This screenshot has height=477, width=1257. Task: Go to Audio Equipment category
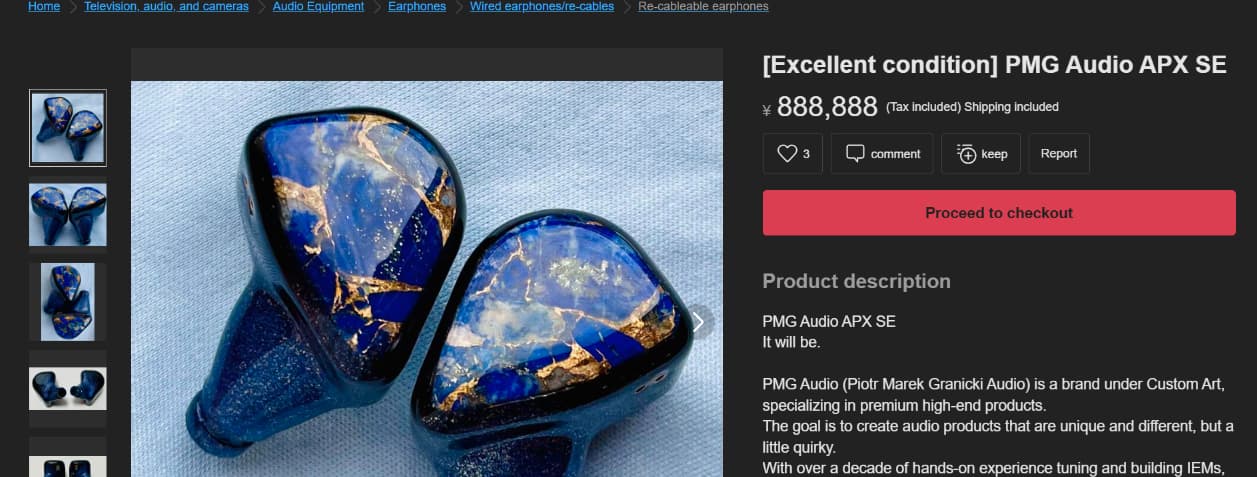click(318, 6)
